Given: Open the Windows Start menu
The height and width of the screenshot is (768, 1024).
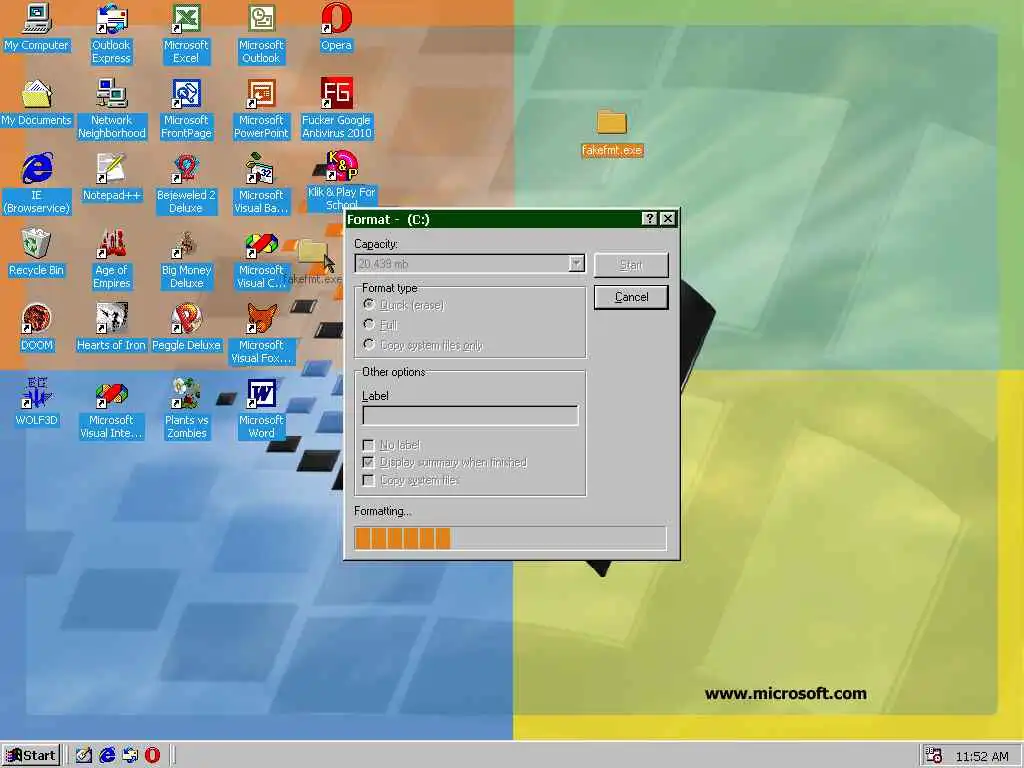Looking at the screenshot, I should coord(31,756).
